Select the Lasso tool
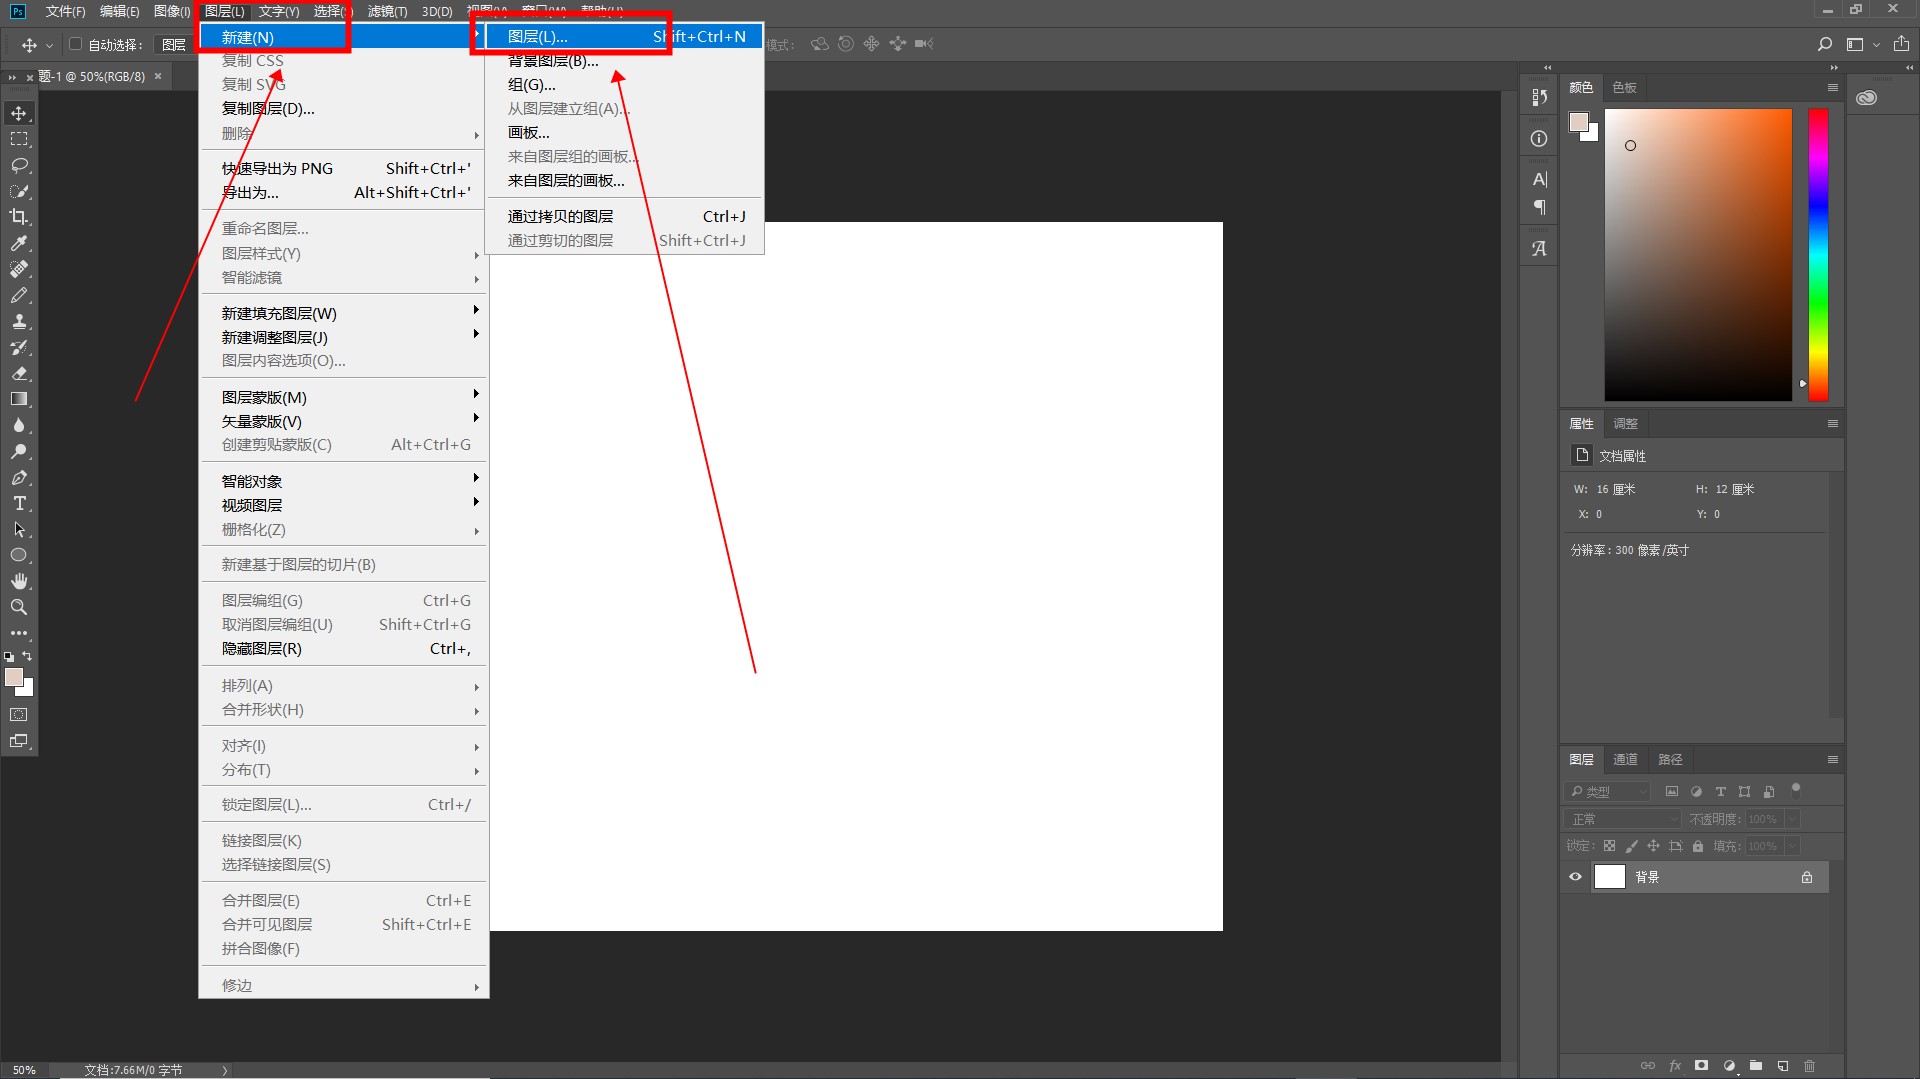This screenshot has height=1079, width=1920. pos(19,165)
